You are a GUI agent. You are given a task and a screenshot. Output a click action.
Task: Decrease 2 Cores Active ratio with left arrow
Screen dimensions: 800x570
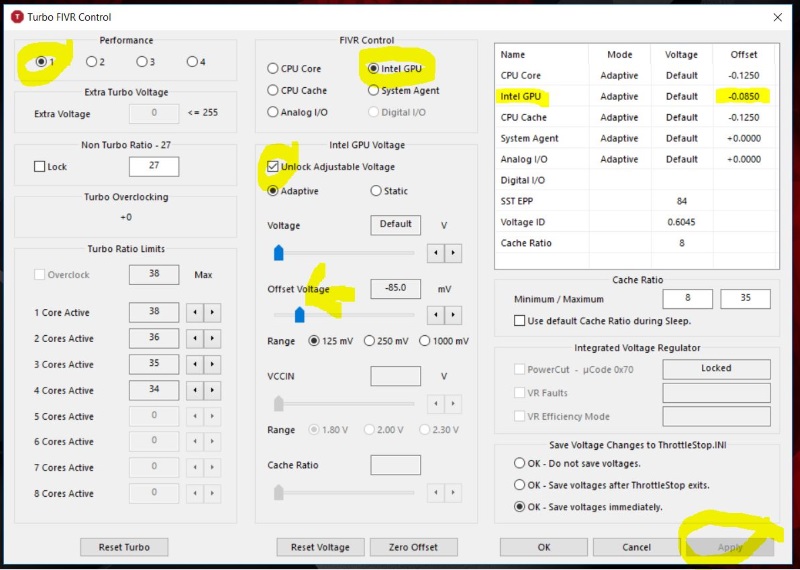195,338
